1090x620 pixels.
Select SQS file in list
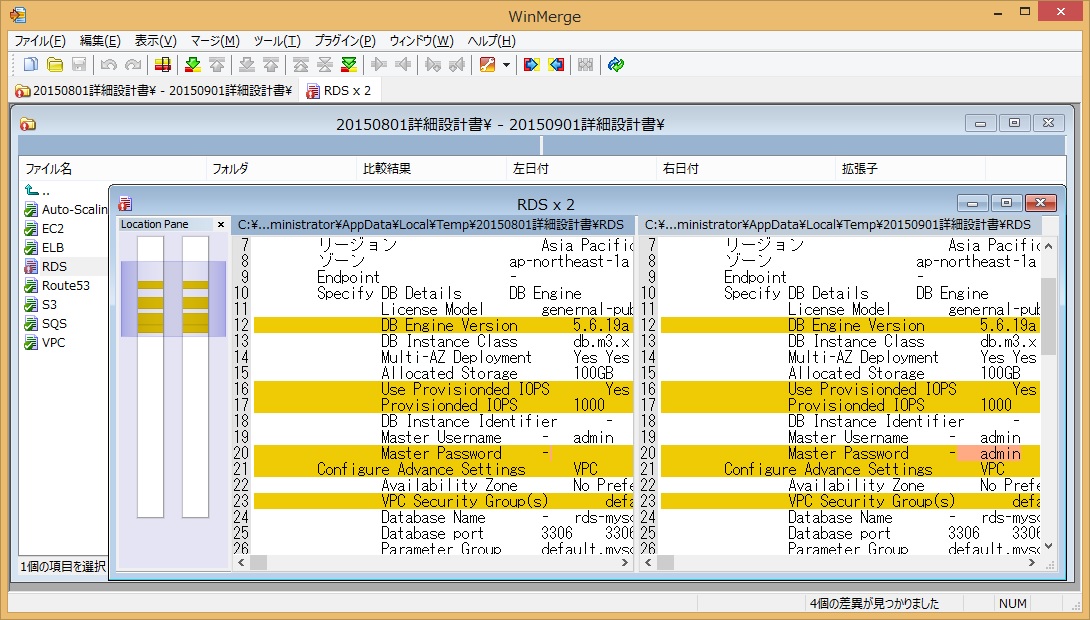(46, 324)
